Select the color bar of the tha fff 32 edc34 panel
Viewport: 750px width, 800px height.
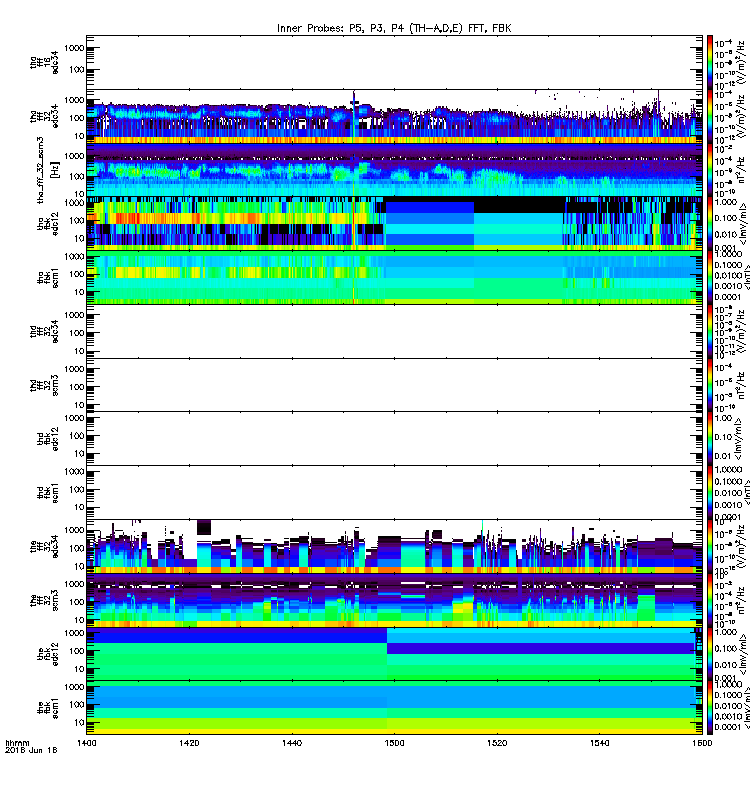pos(710,116)
